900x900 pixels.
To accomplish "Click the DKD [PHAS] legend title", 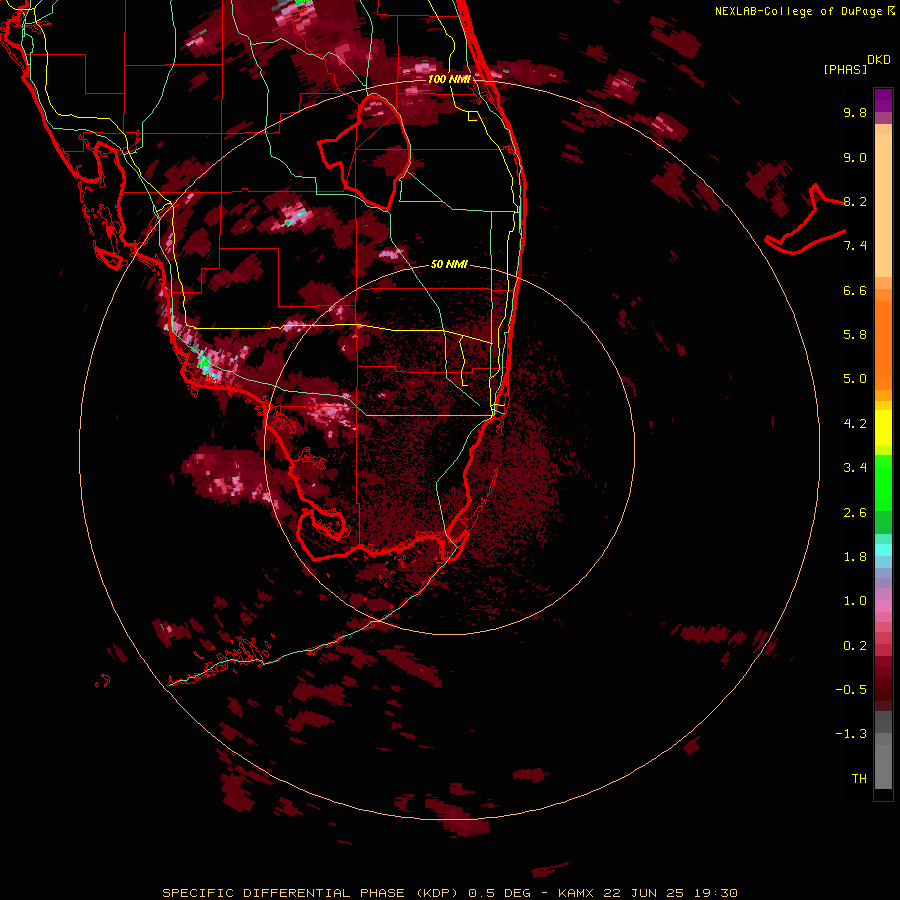I will tap(856, 64).
